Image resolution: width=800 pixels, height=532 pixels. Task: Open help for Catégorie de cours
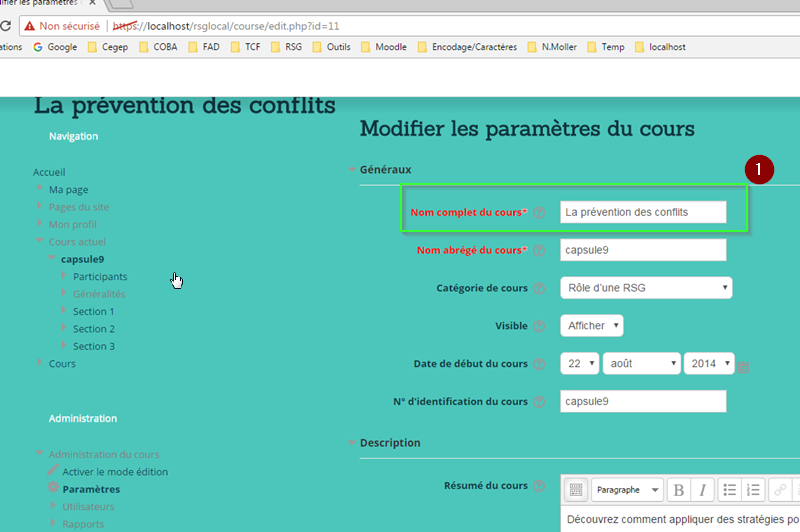coord(539,289)
